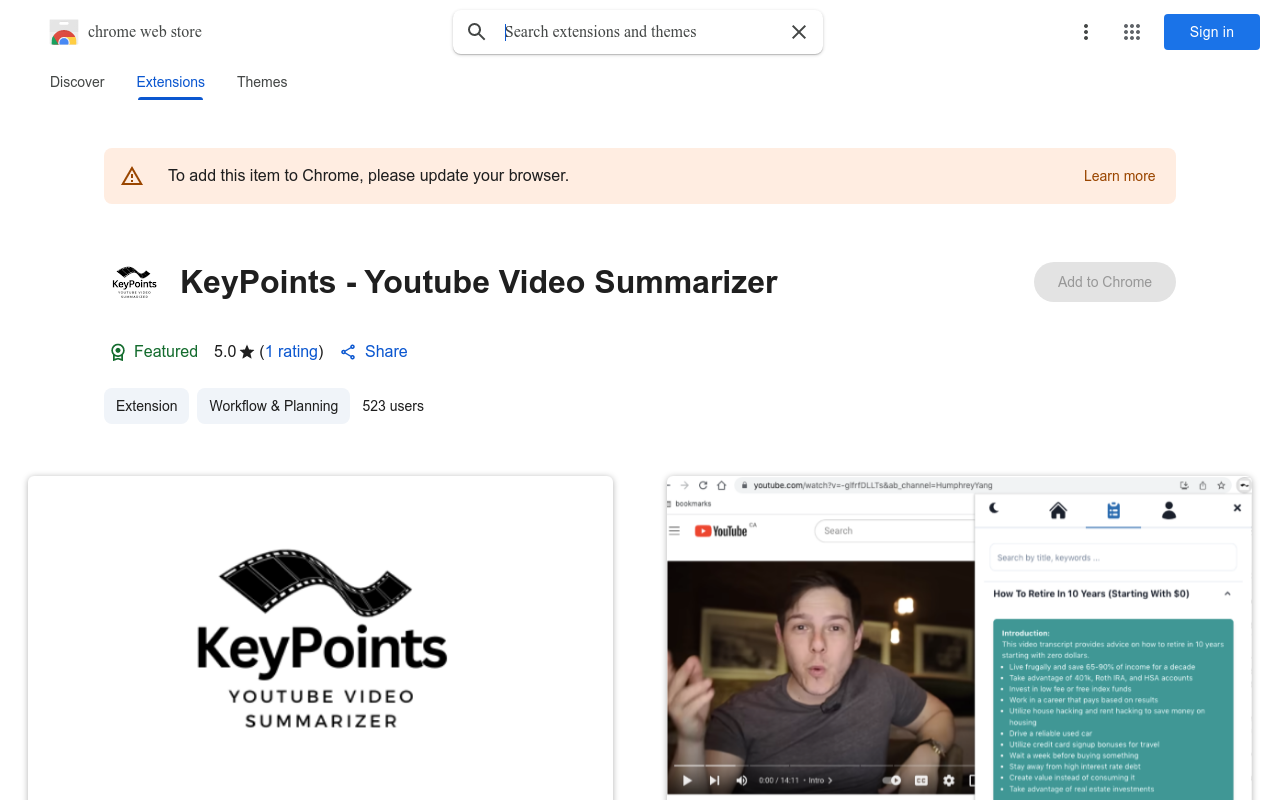Click the panel close X icon
Image resolution: width=1280 pixels, height=800 pixels.
click(x=1237, y=508)
